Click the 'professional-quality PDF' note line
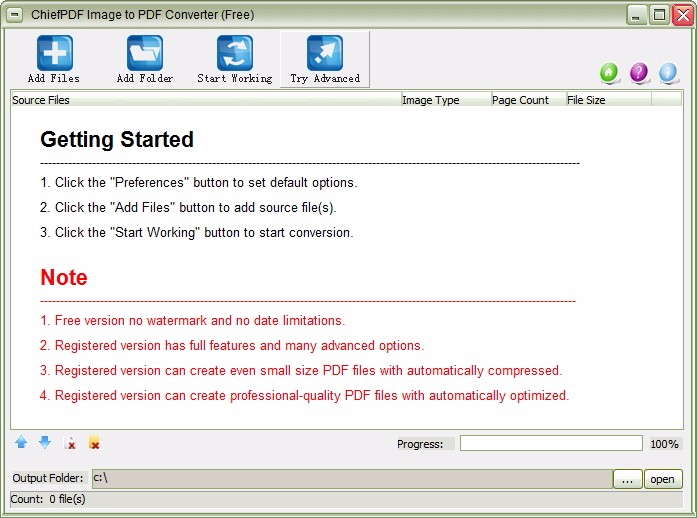697x518 pixels. 304,395
